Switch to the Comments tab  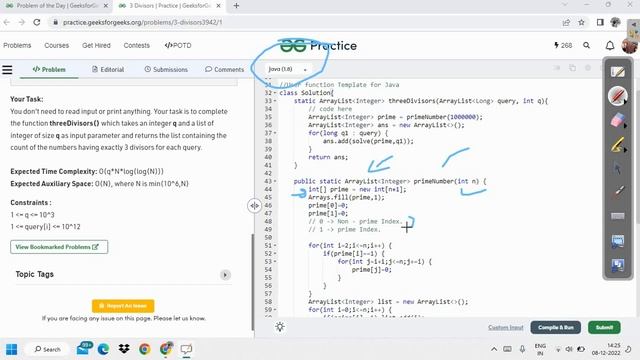pyautogui.click(x=224, y=69)
